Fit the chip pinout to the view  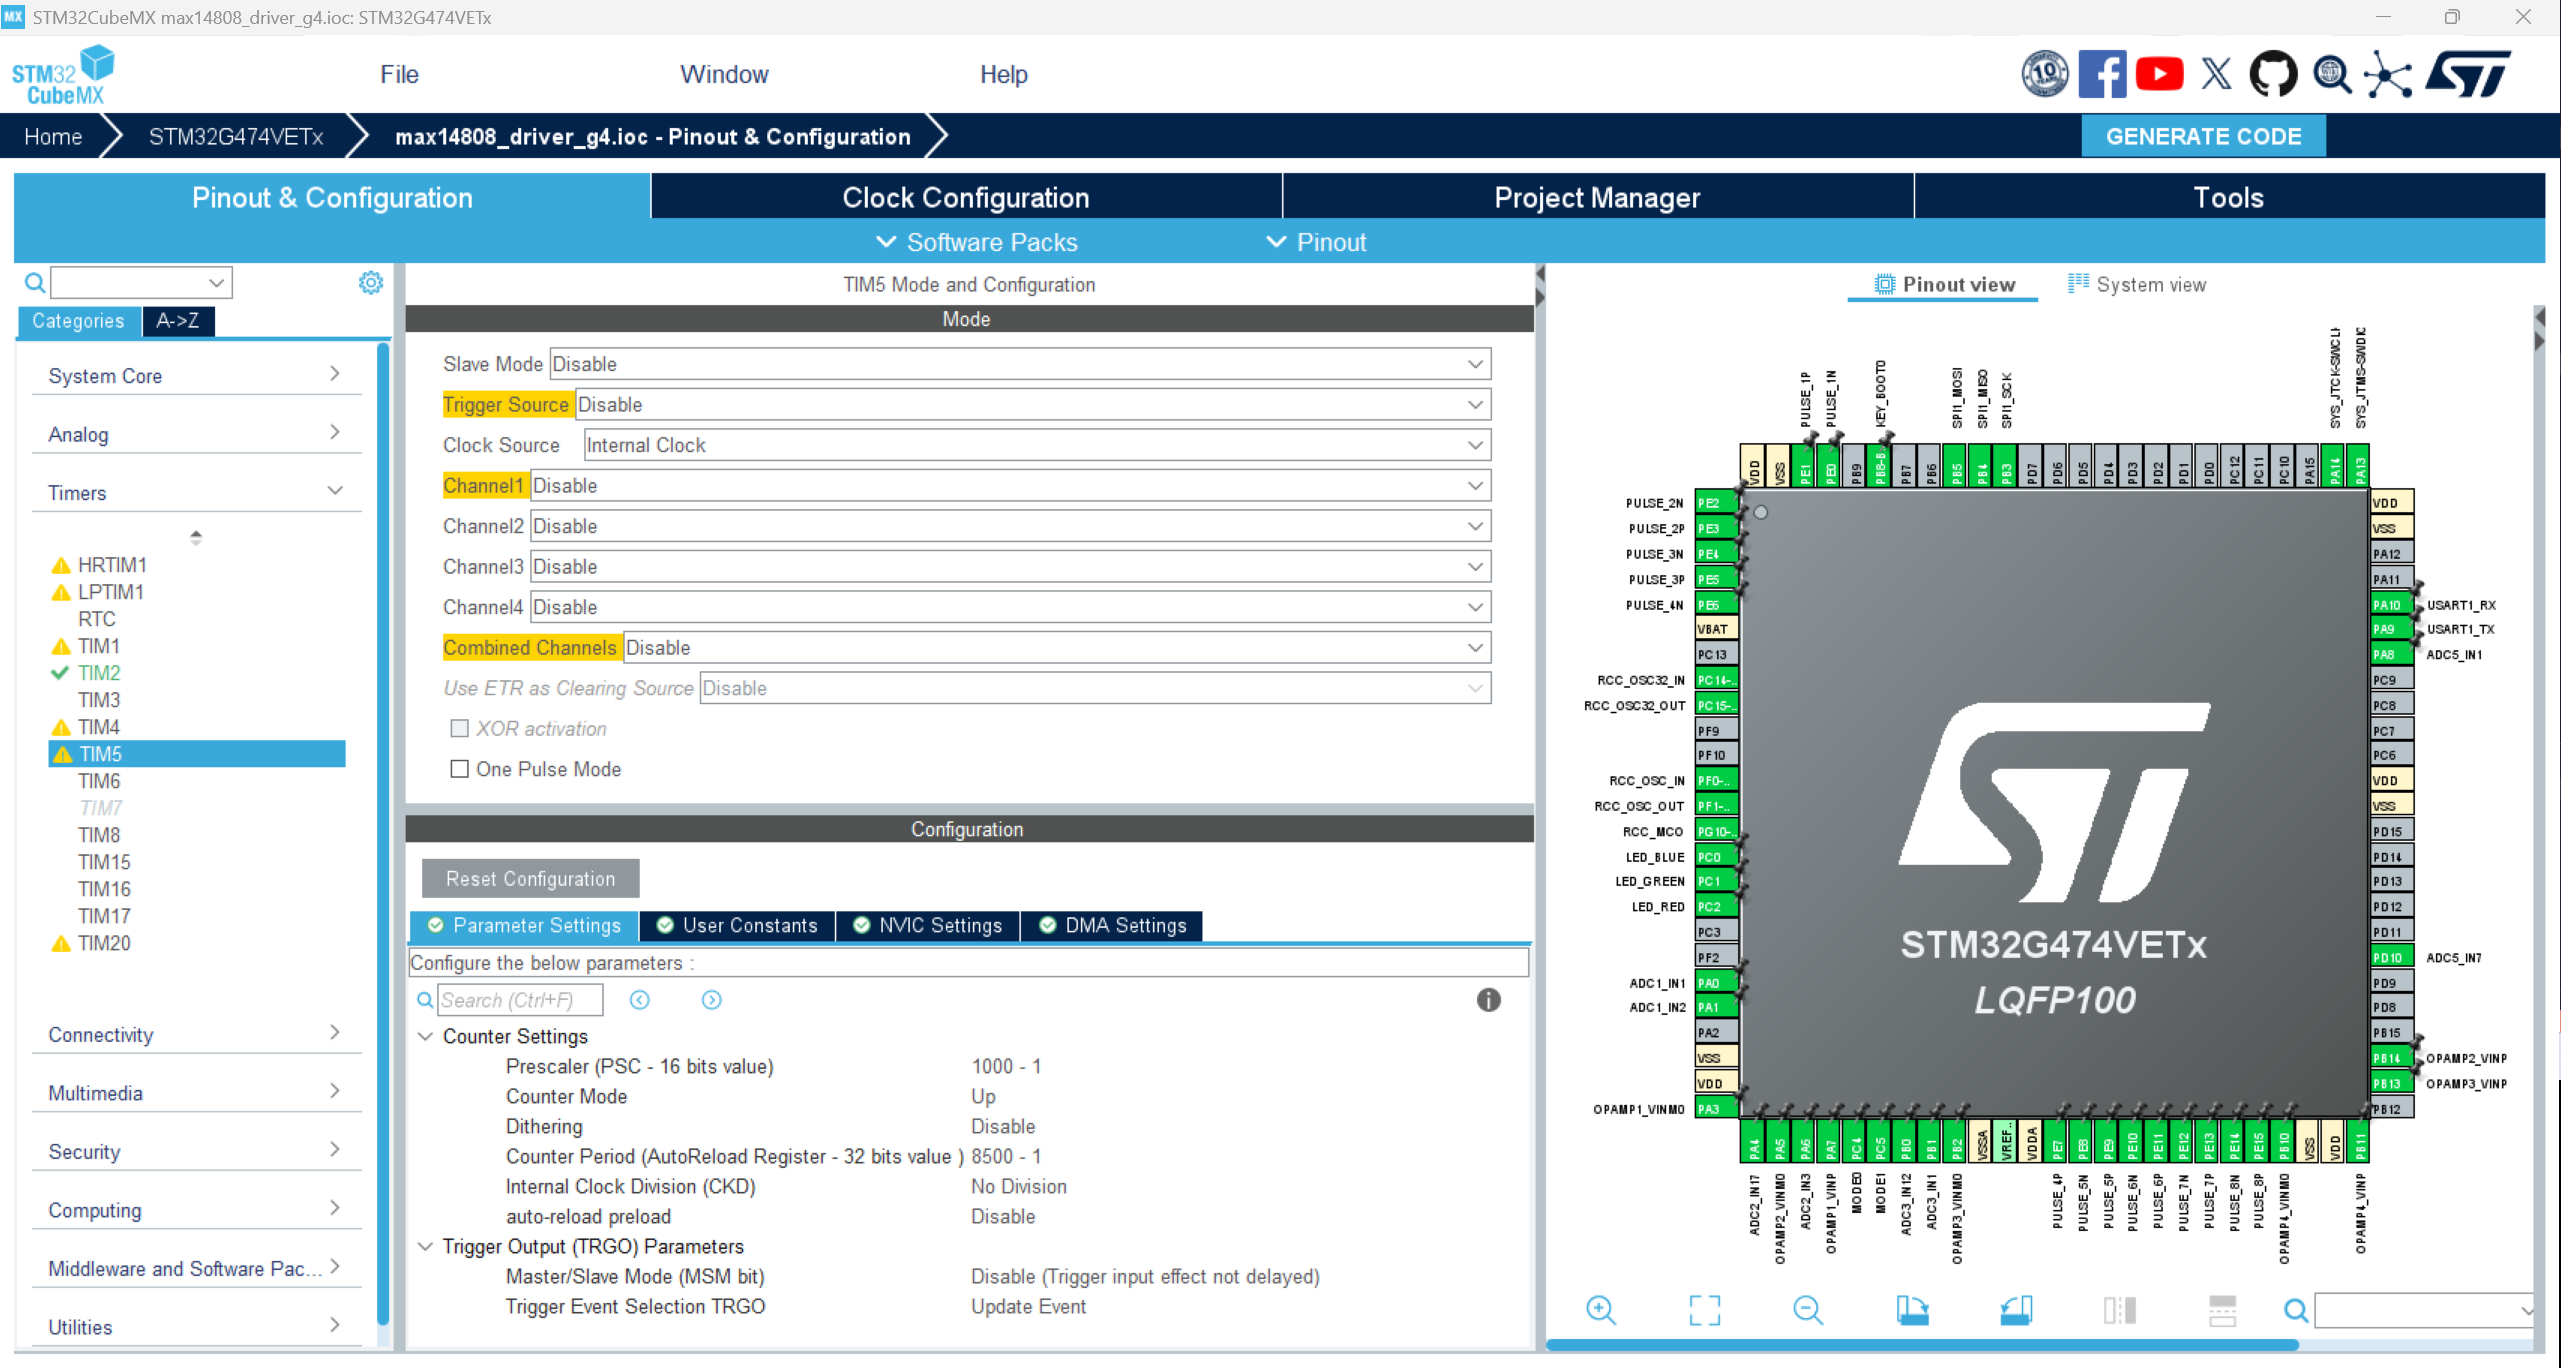(x=1704, y=1310)
